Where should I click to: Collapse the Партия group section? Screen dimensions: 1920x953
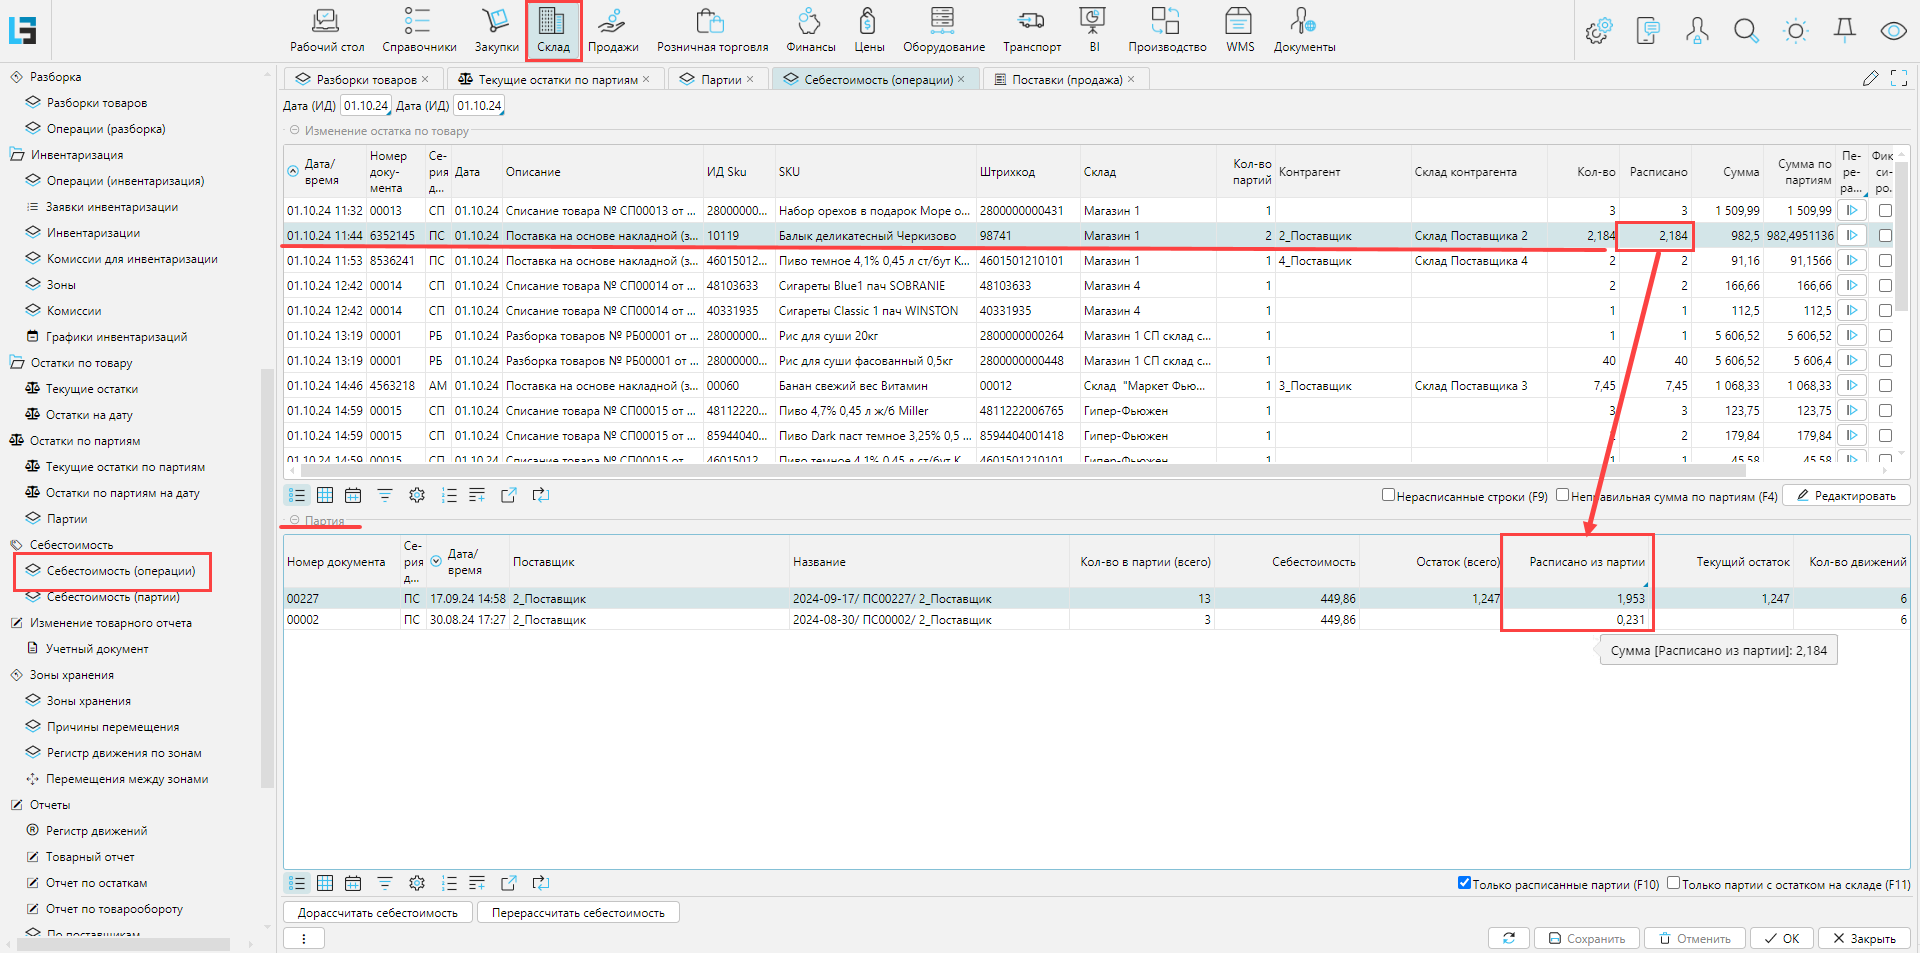pyautogui.click(x=295, y=521)
